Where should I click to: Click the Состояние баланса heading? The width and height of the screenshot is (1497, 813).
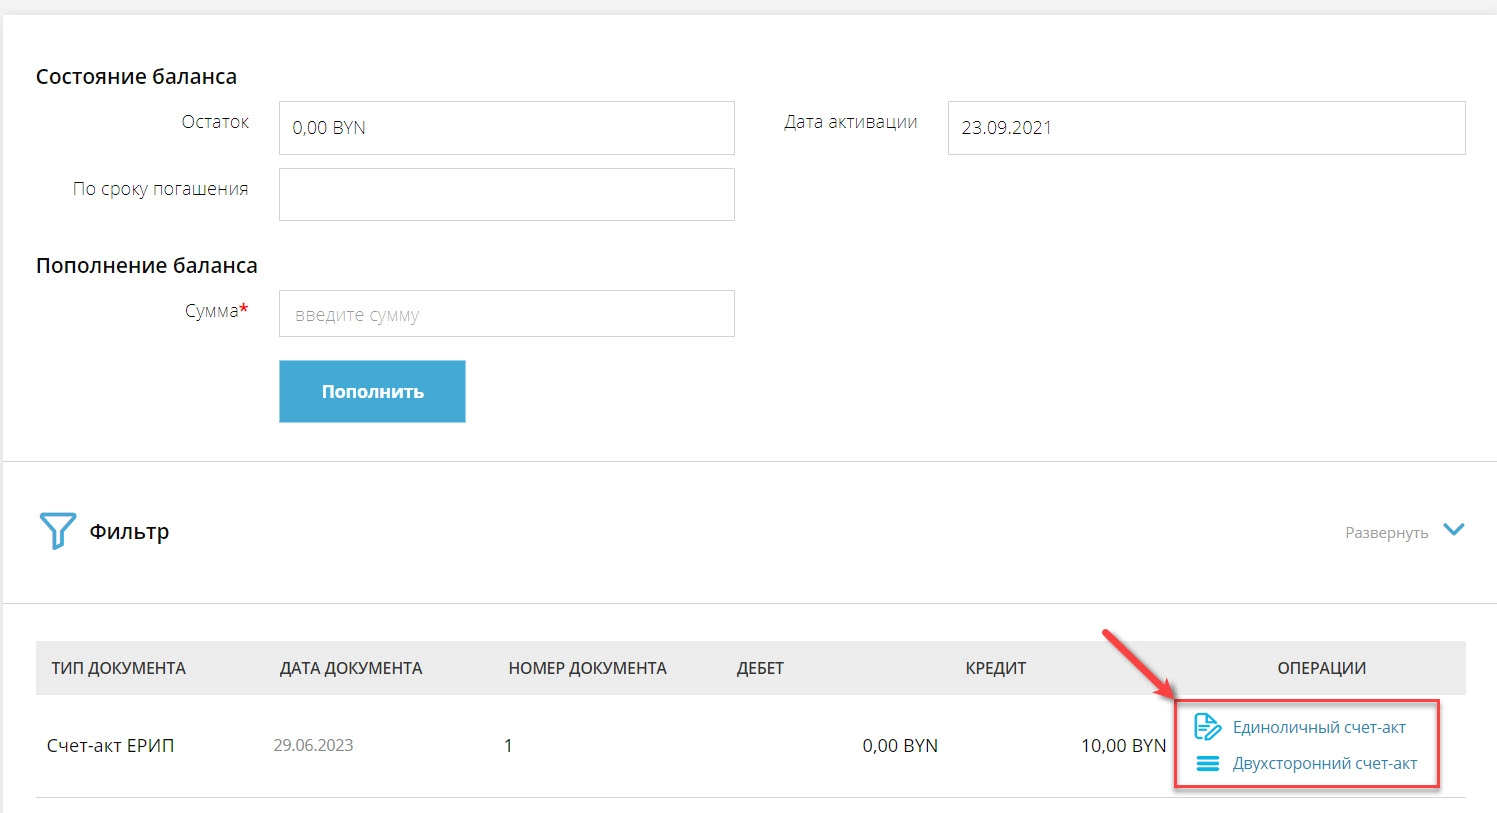pyautogui.click(x=136, y=77)
